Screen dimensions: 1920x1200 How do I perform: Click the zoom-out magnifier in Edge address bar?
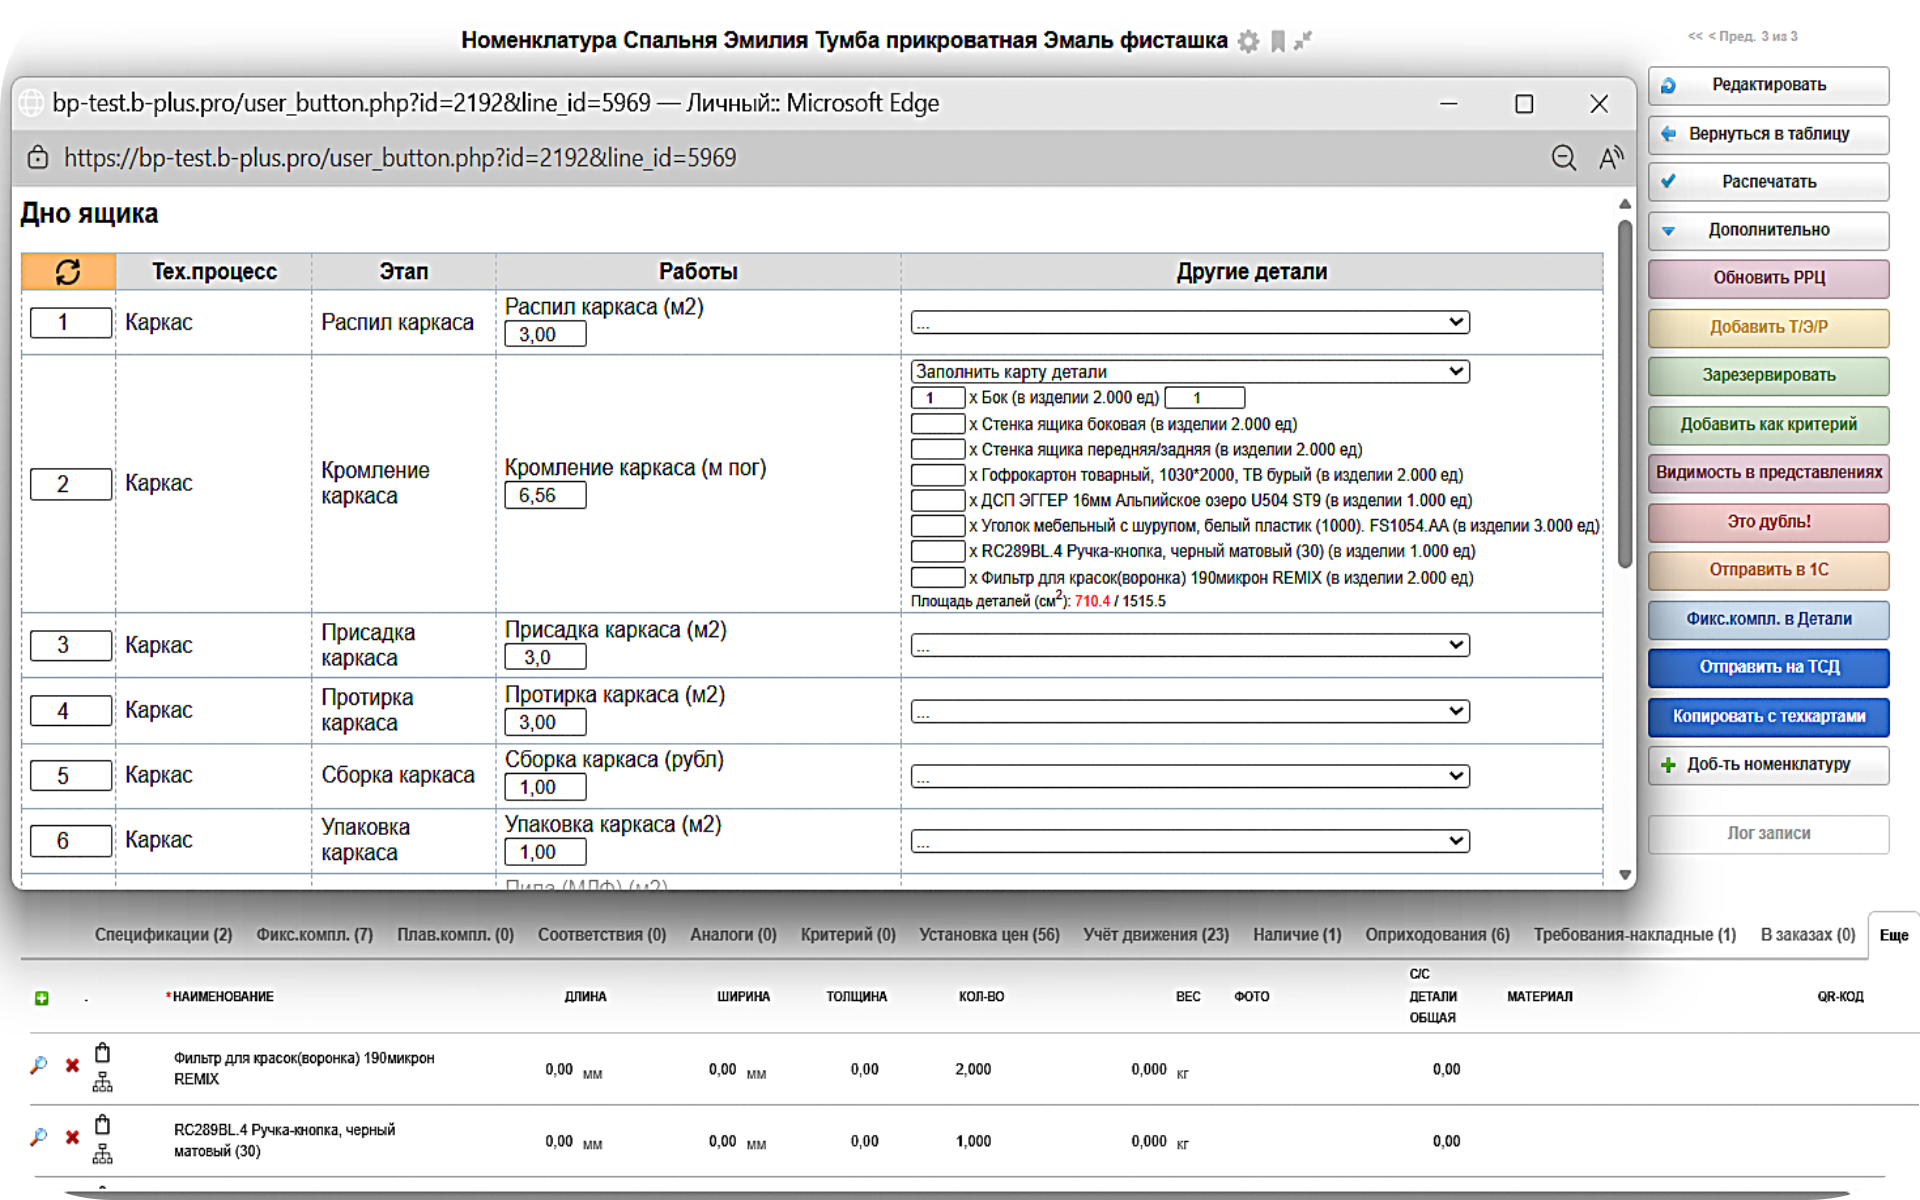coord(1563,157)
